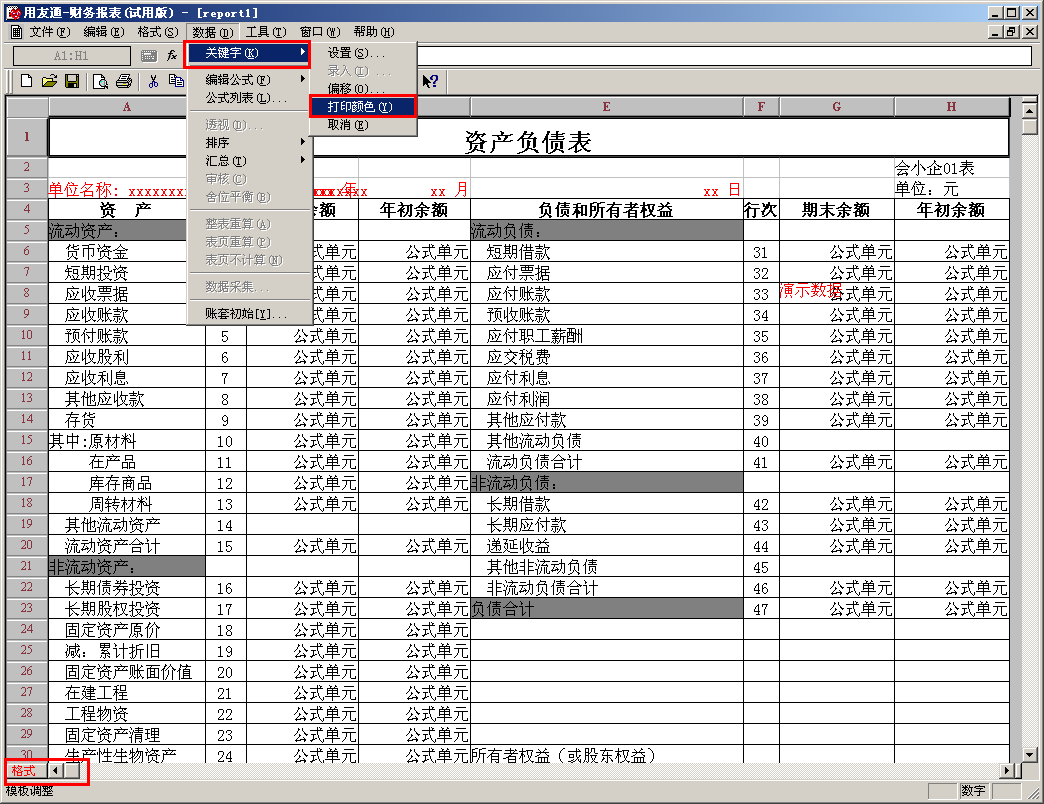Expand the 编辑公式(F) submenu

pos(248,80)
